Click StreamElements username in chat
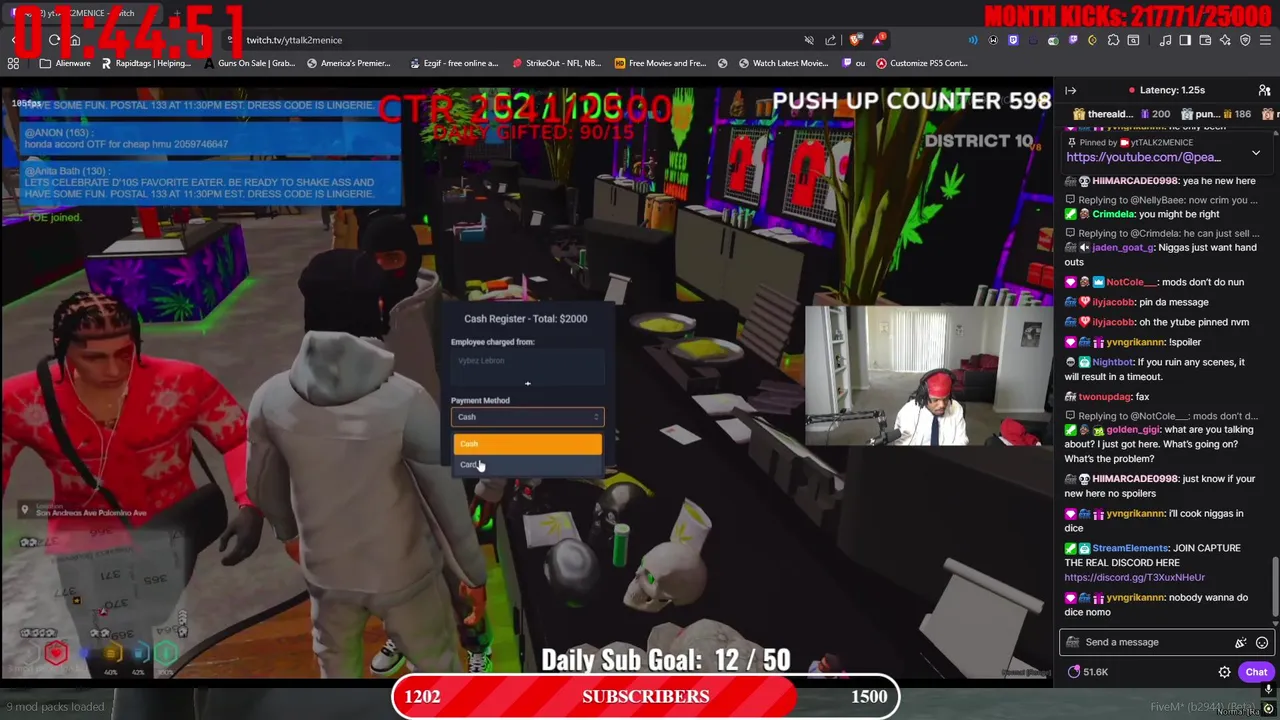Viewport: 1280px width, 720px height. coord(1130,548)
